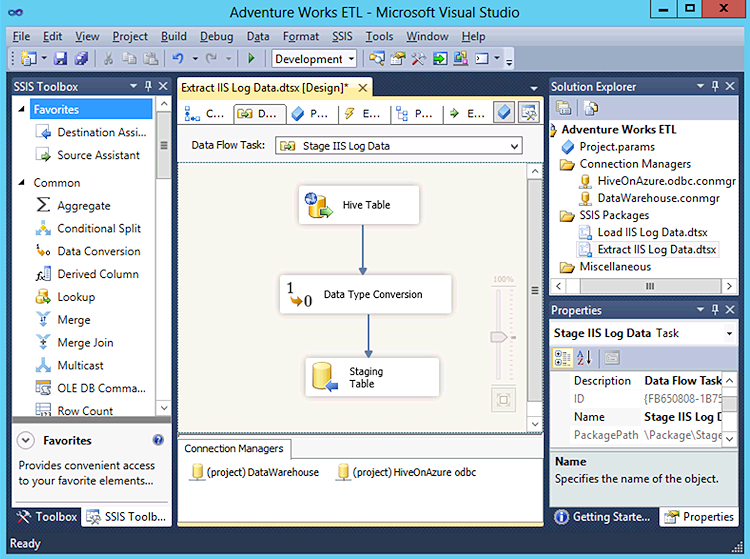This screenshot has height=559, width=750.
Task: Open the HiveOnAzure odbc connection manager
Action: (x=407, y=472)
